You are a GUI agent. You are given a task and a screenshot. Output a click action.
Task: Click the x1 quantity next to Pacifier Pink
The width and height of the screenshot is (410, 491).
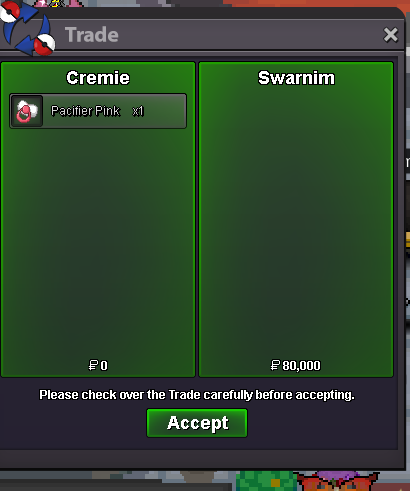click(138, 111)
